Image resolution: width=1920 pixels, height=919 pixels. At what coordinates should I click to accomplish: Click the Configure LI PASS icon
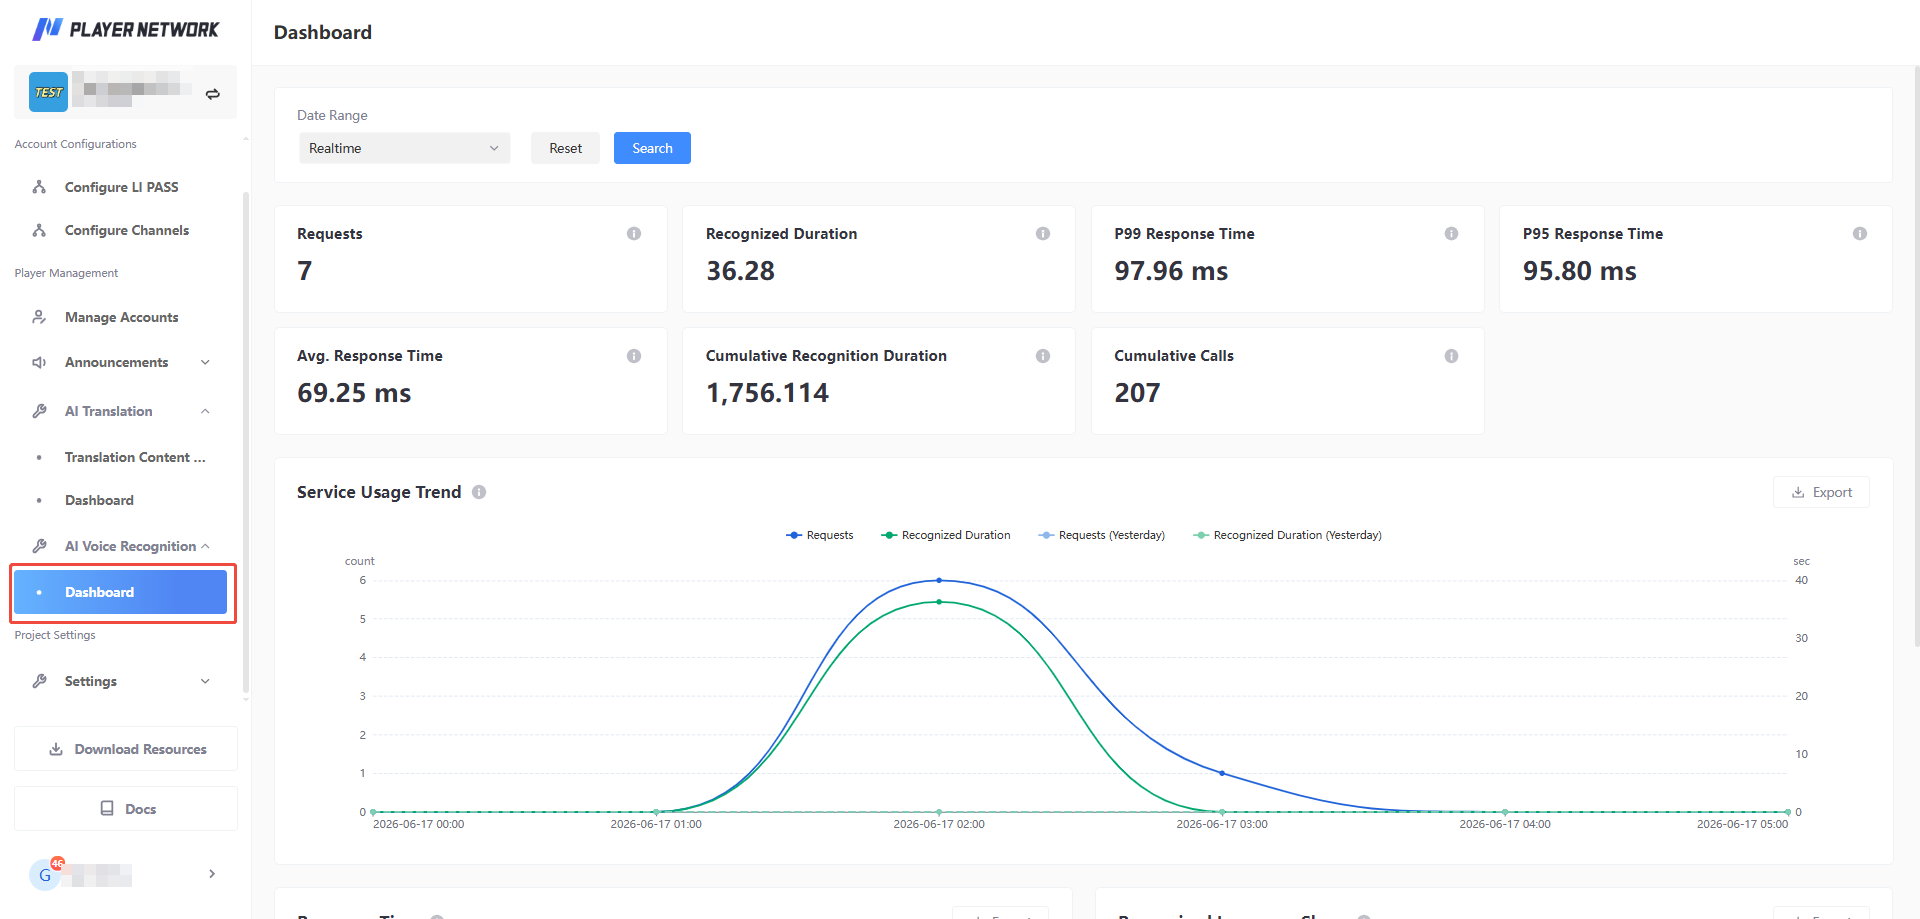39,187
